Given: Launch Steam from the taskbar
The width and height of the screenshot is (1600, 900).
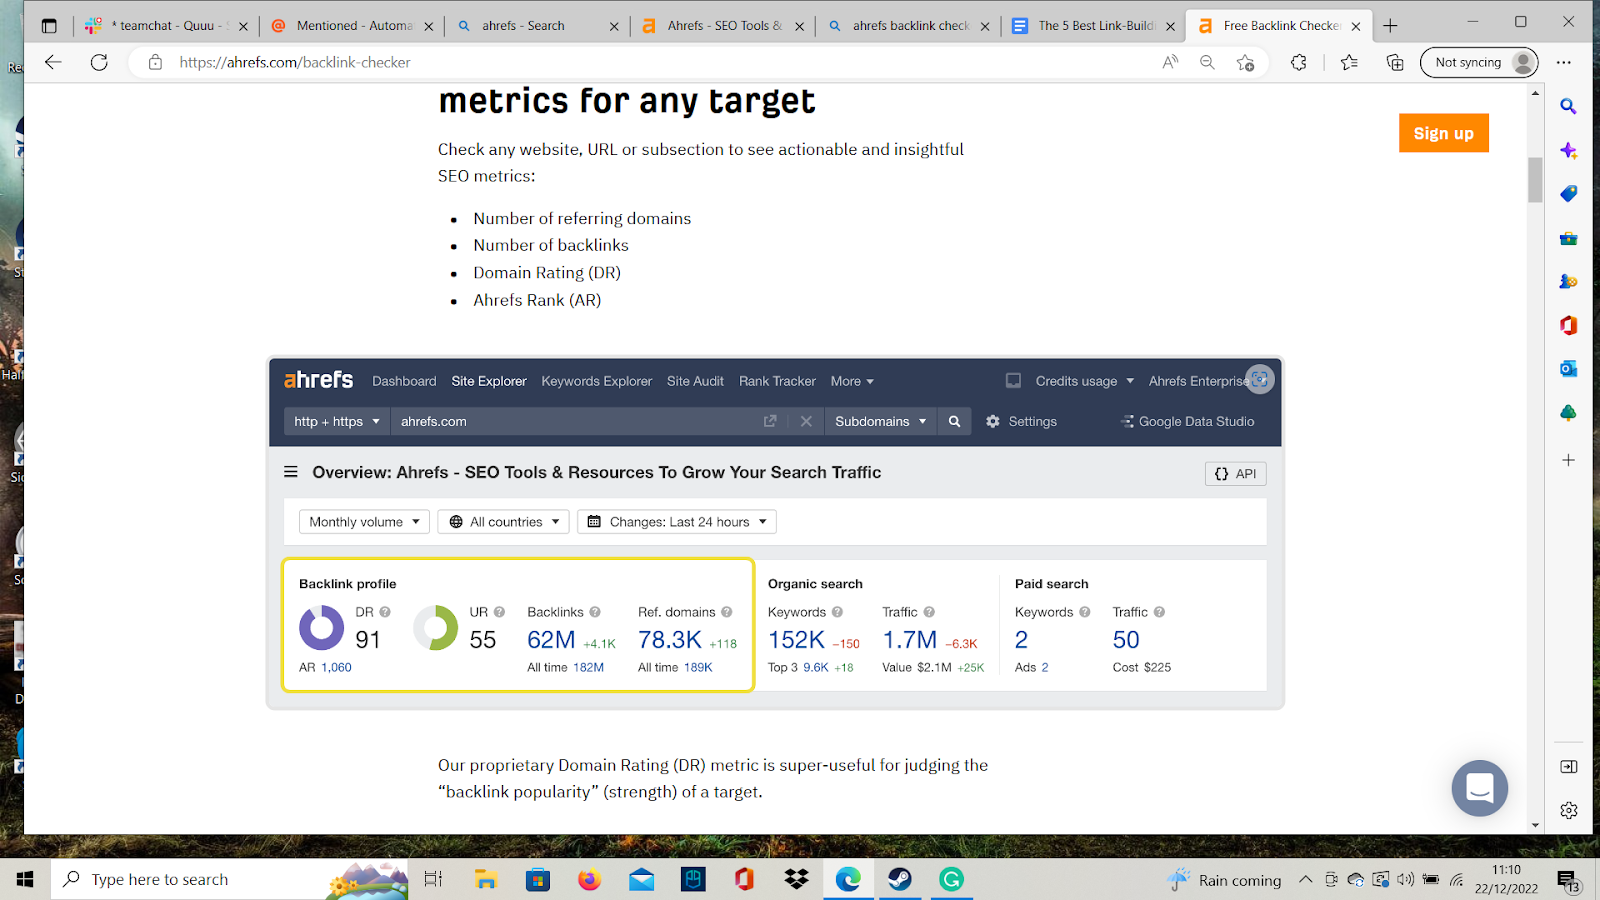Looking at the screenshot, I should point(900,879).
